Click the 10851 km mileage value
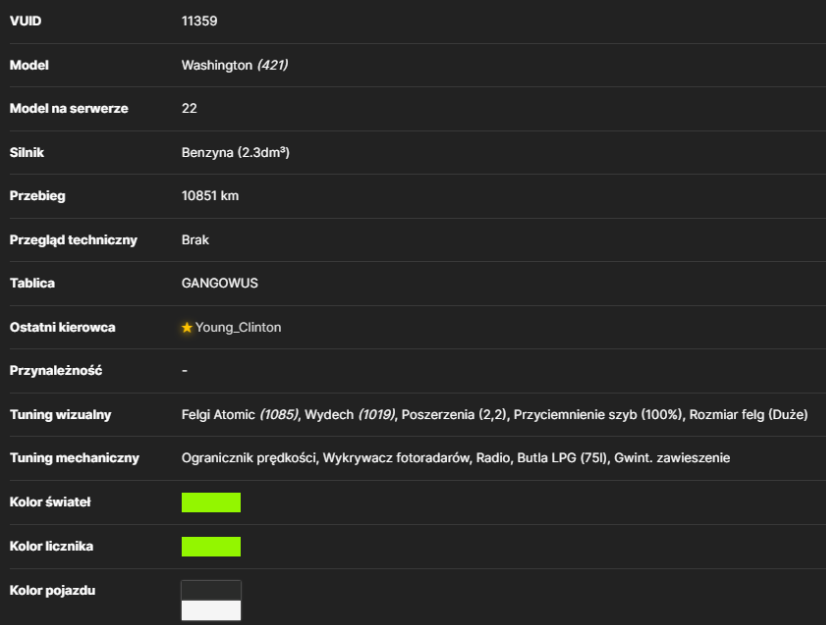Screen dimensions: 826x625 (210, 196)
